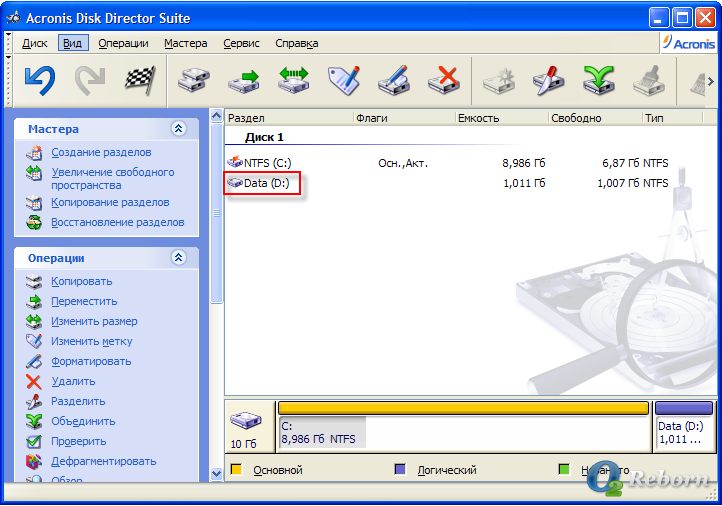The height and width of the screenshot is (506, 722).
Task: Click Проверить in Операции panel
Action: pos(79,442)
